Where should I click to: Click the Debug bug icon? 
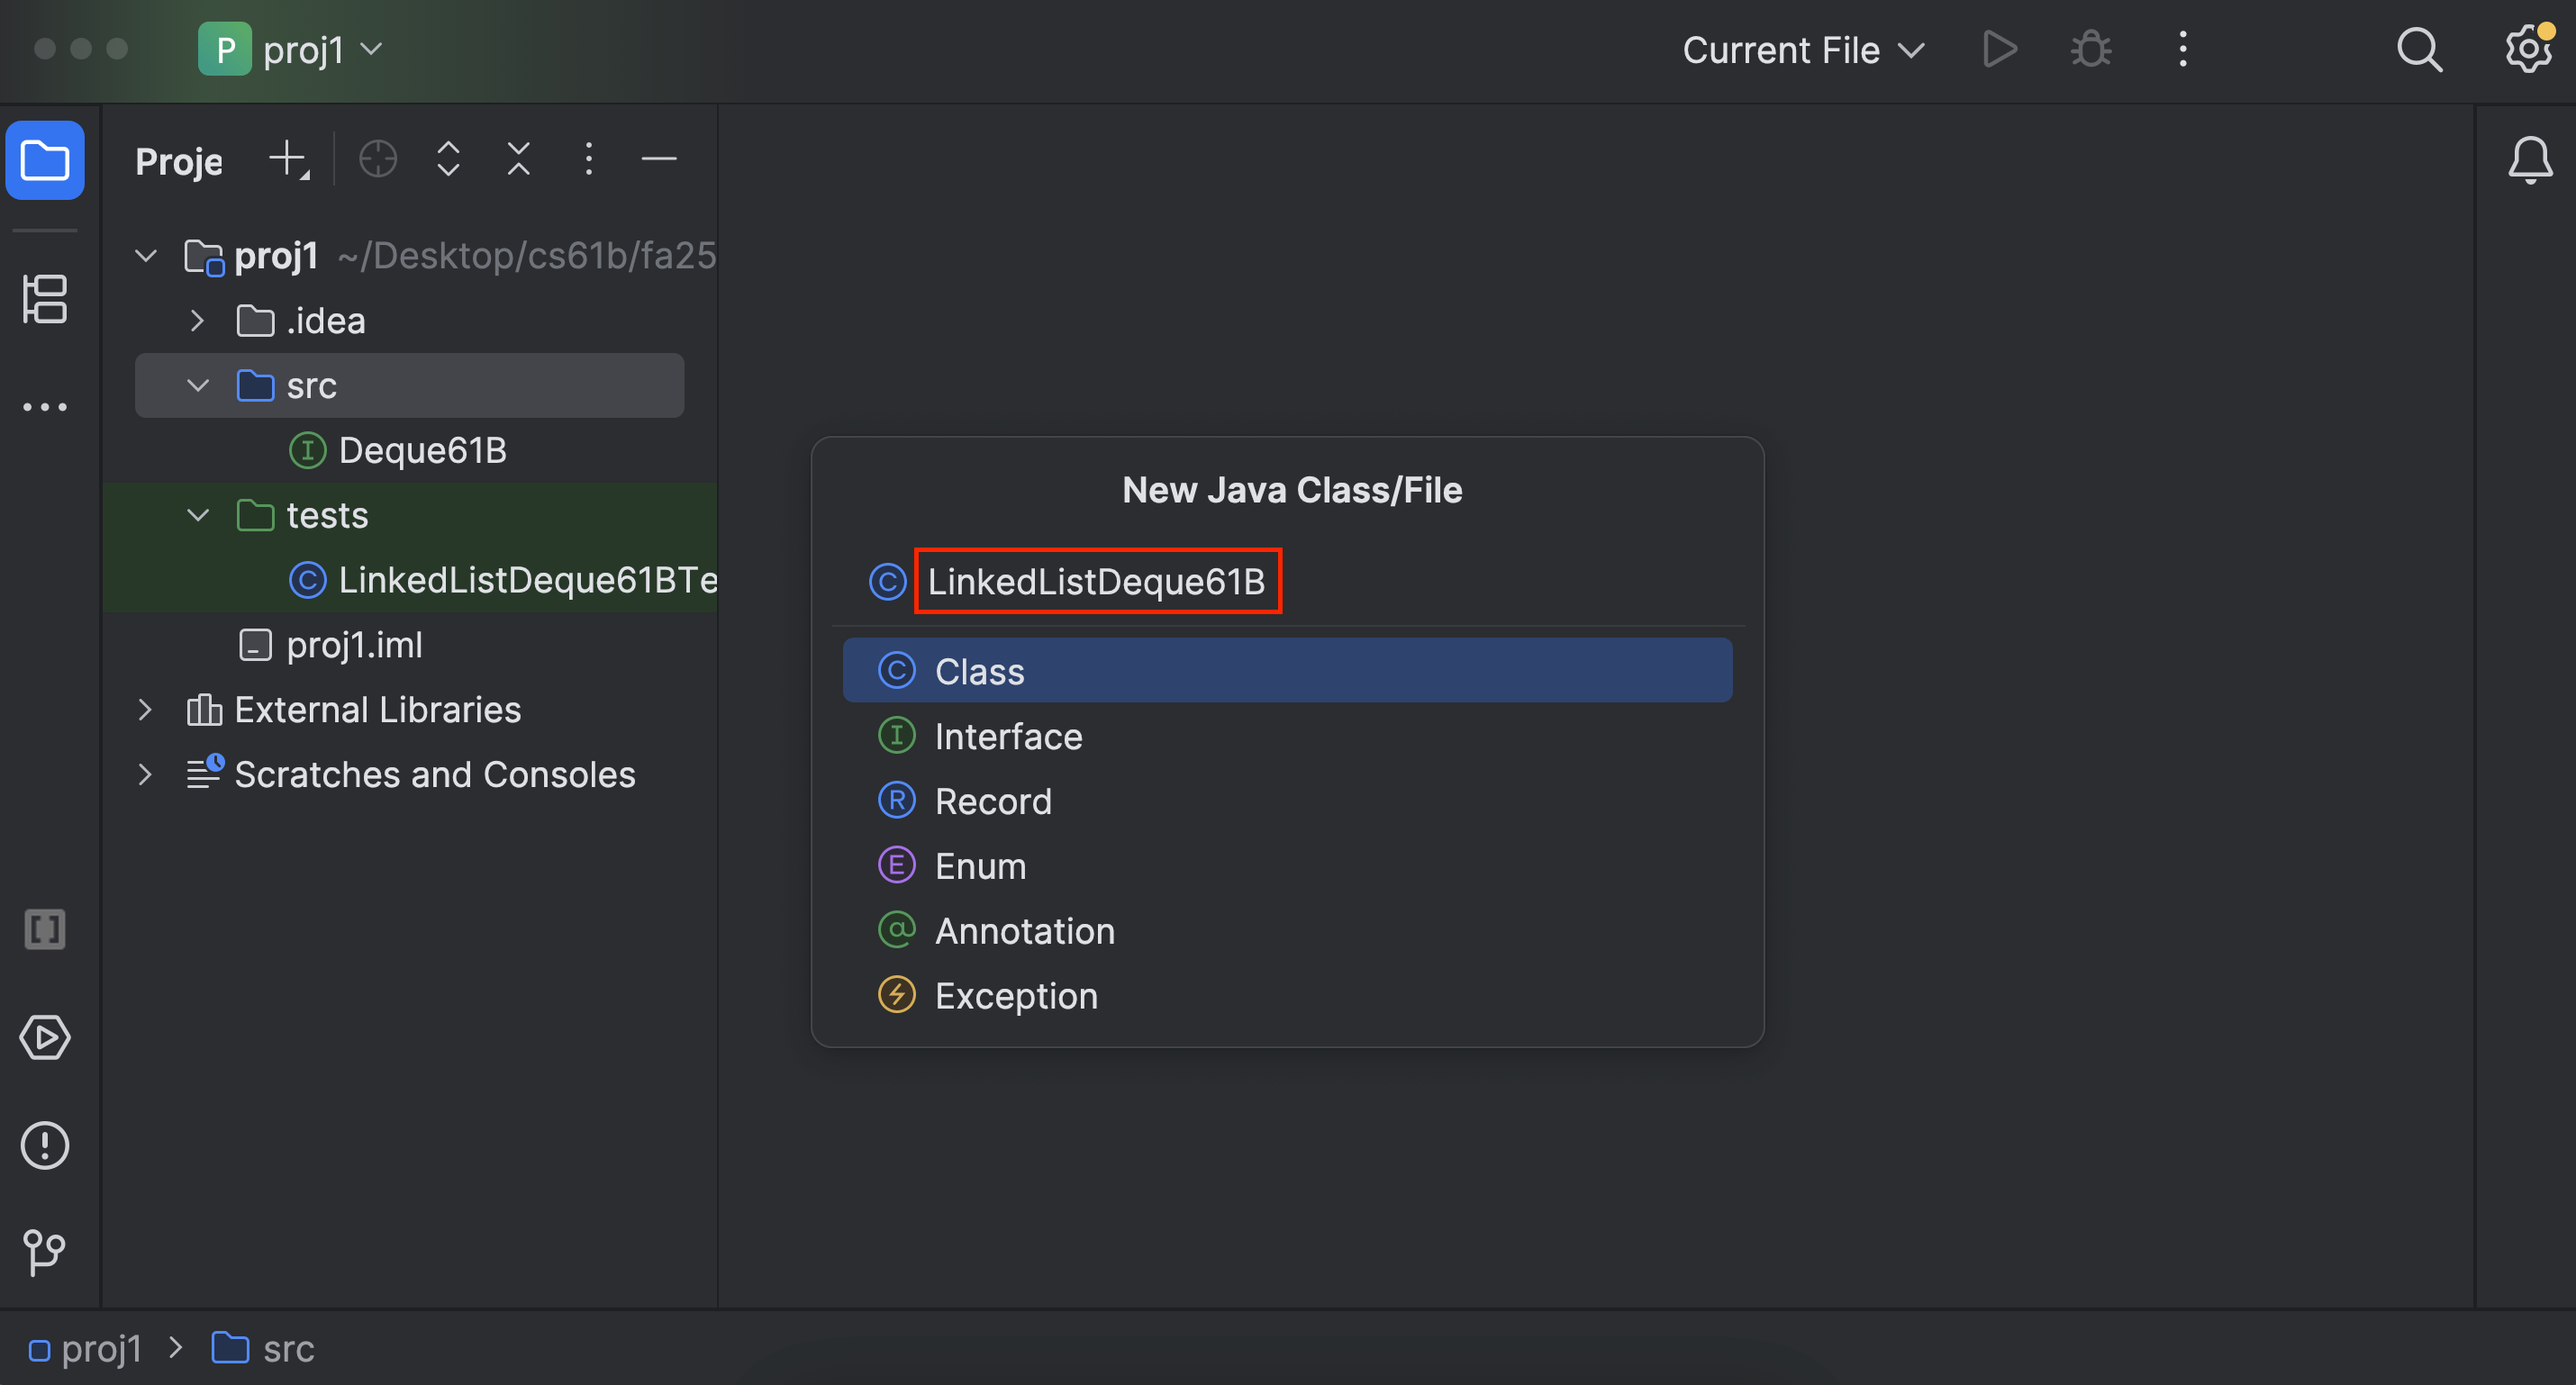2091,50
